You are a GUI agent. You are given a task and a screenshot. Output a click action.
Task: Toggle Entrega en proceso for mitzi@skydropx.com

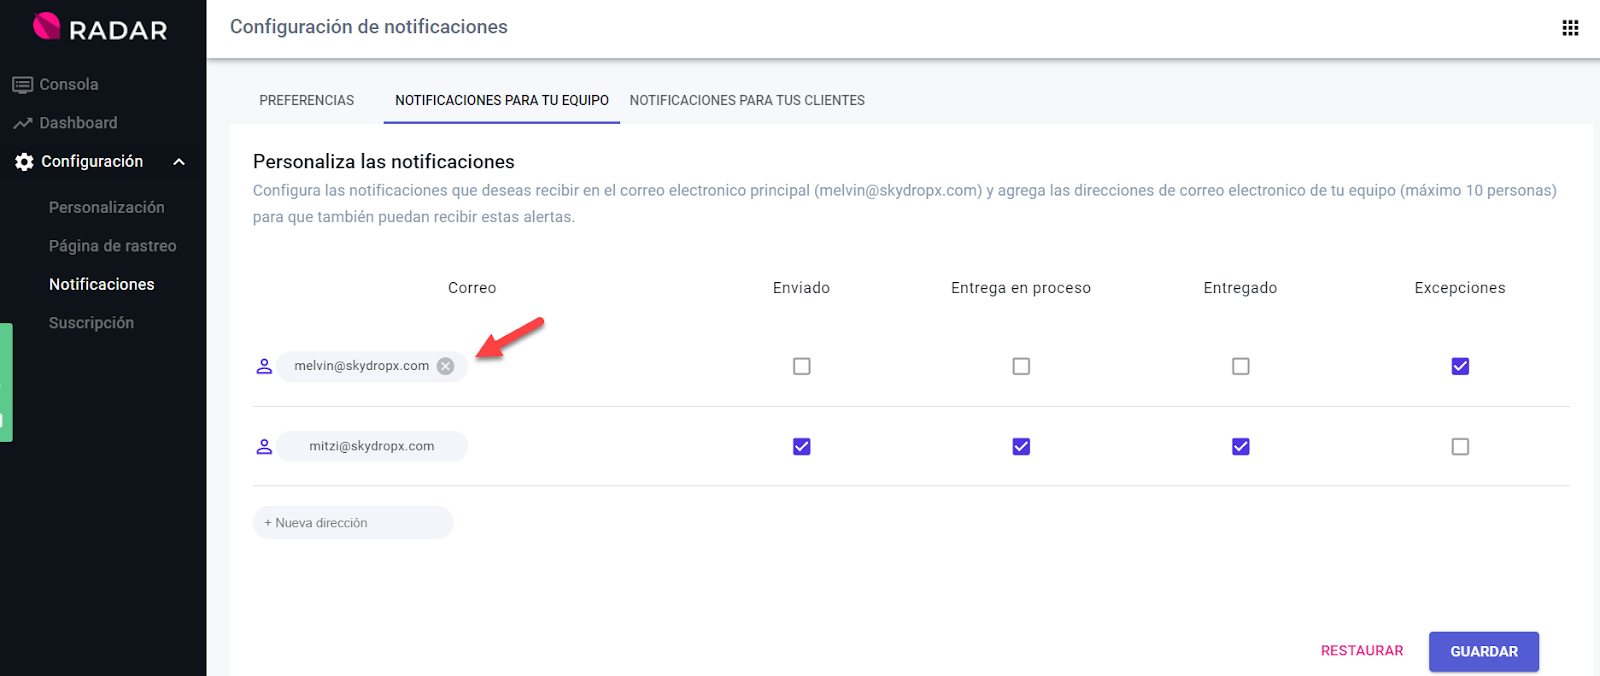(1021, 446)
